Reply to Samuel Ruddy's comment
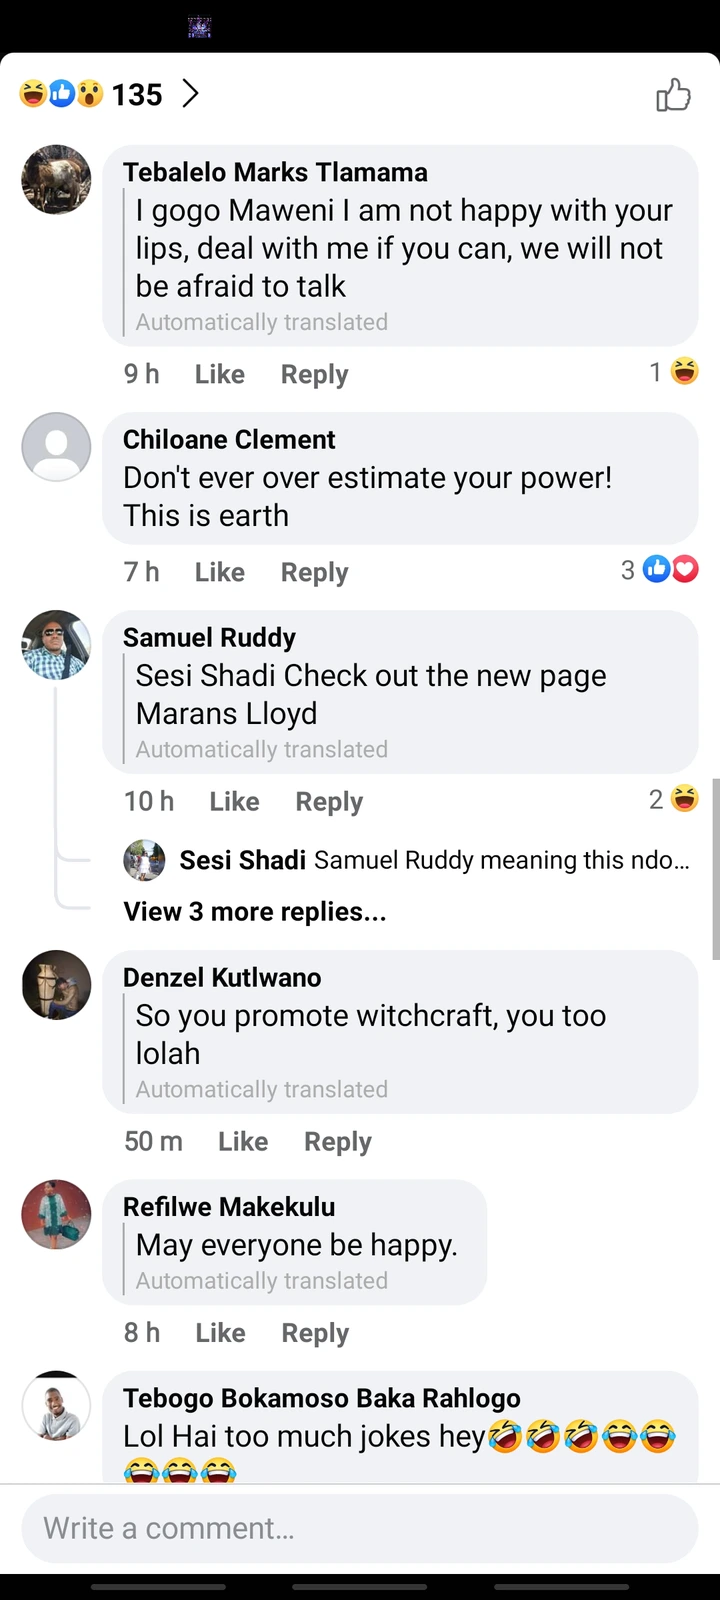720x1600 pixels. (x=329, y=801)
